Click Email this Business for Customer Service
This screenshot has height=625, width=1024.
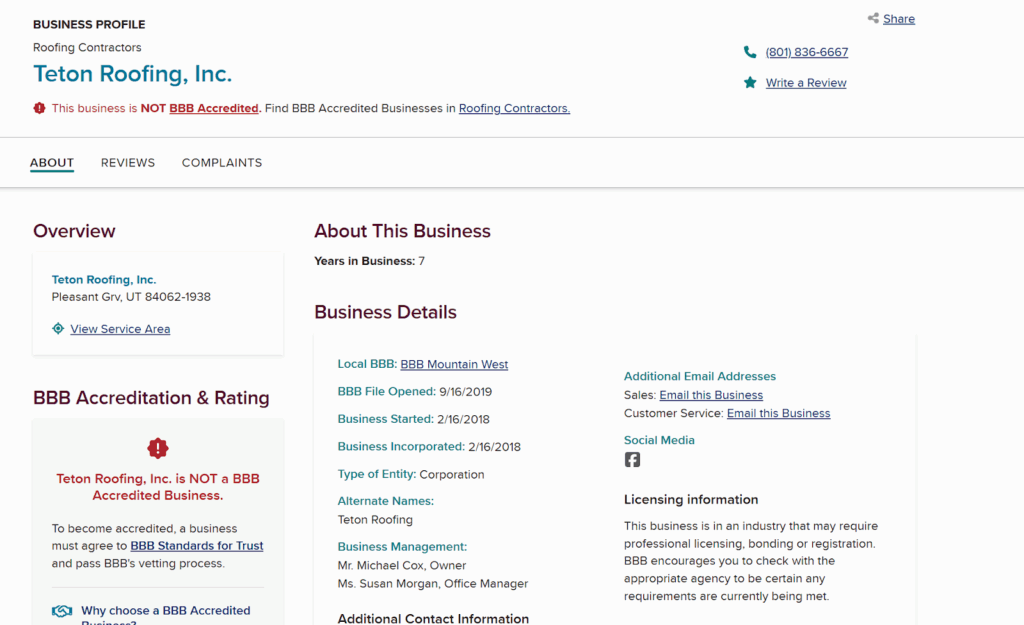pyautogui.click(x=778, y=413)
